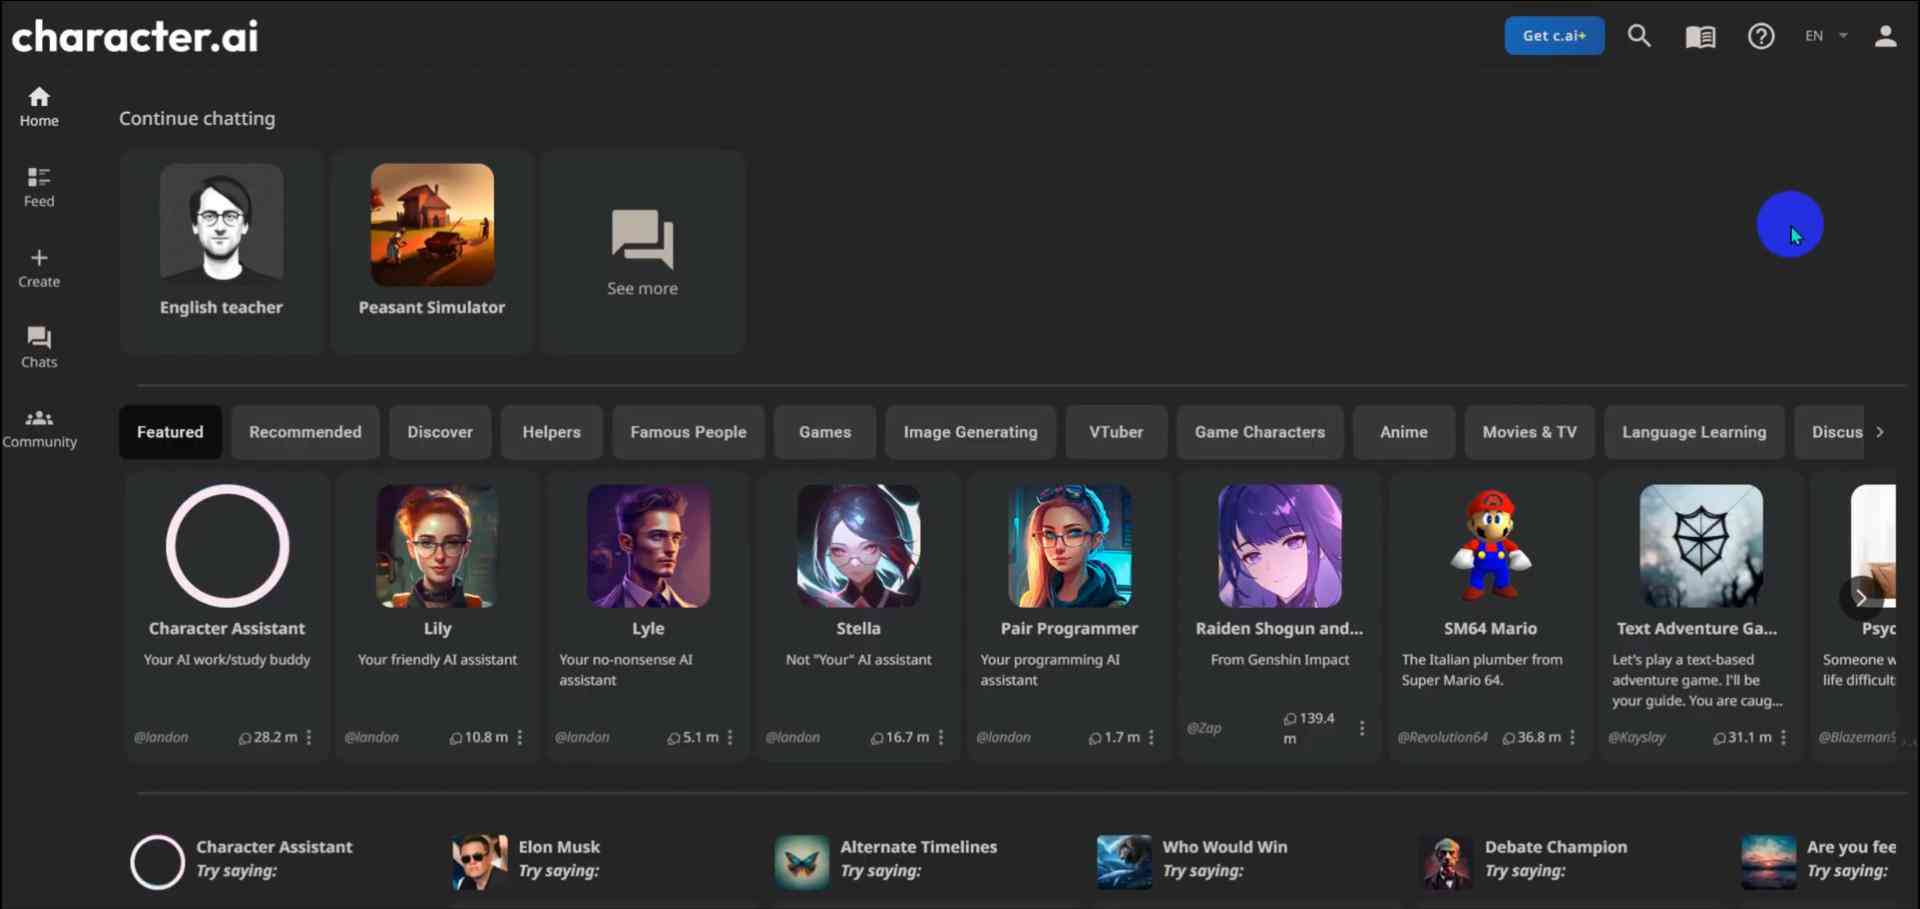Click the Character Assistant featured card title
The width and height of the screenshot is (1920, 909).
[x=227, y=628]
